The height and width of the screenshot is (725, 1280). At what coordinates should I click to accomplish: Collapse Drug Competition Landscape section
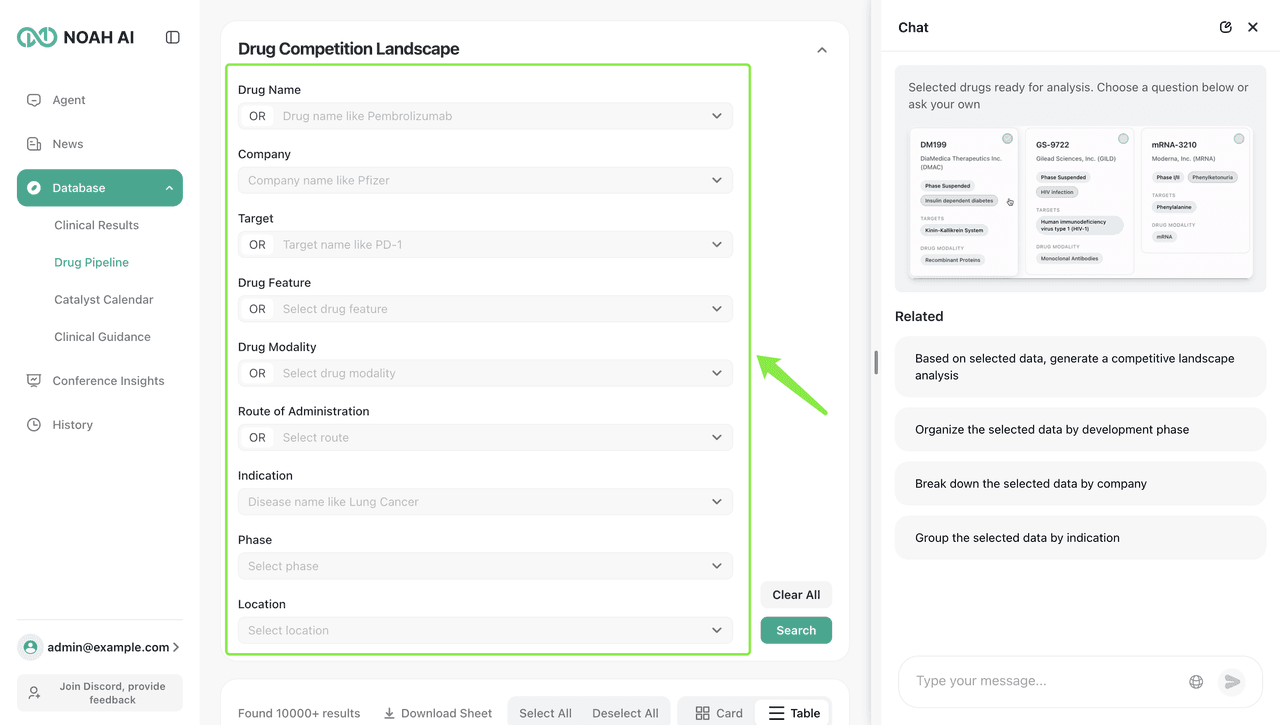click(x=821, y=49)
